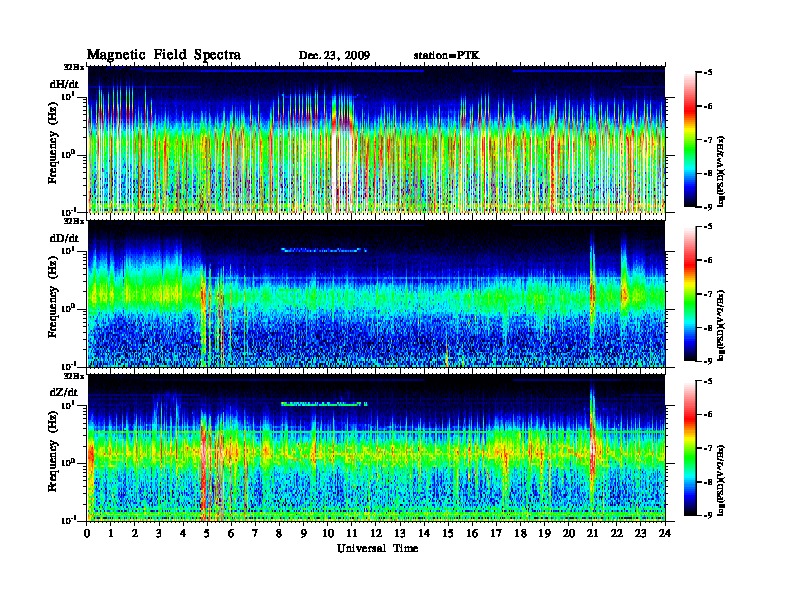
Task: Click hour tick label "17" on time axis
Action: (x=496, y=534)
